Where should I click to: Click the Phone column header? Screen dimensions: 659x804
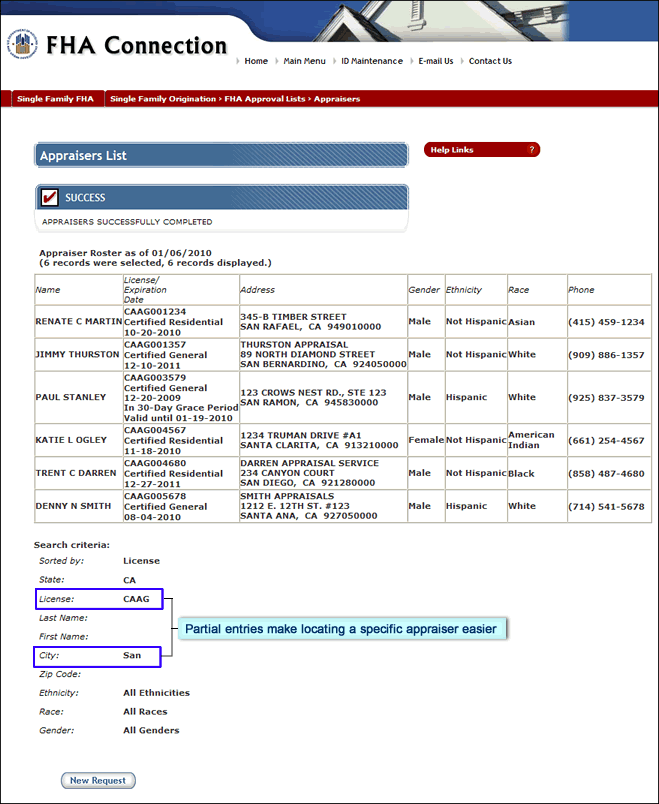tap(581, 290)
